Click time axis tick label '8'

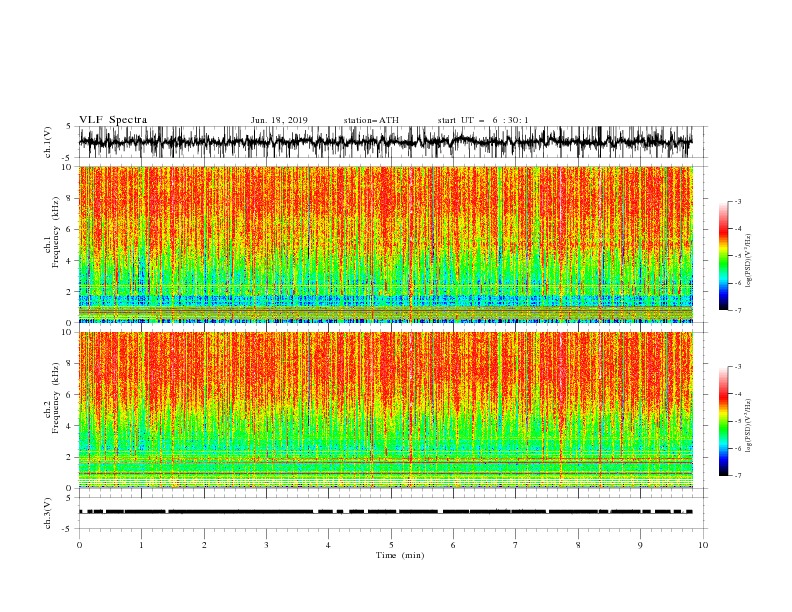pos(578,545)
